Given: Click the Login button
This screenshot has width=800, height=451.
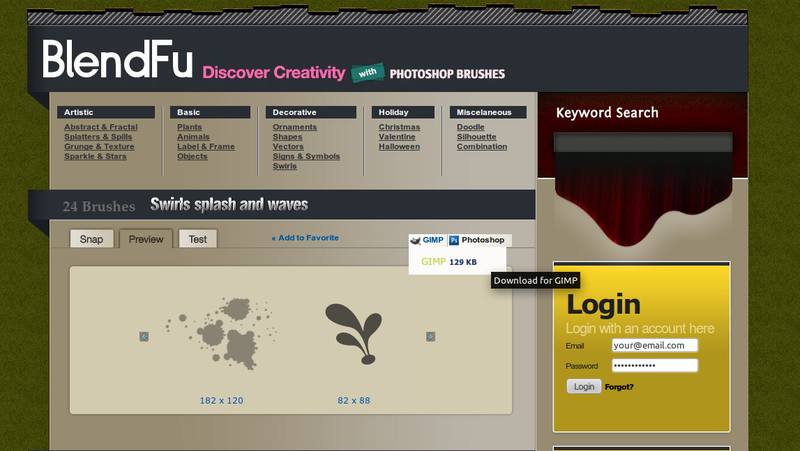Looking at the screenshot, I should (584, 386).
